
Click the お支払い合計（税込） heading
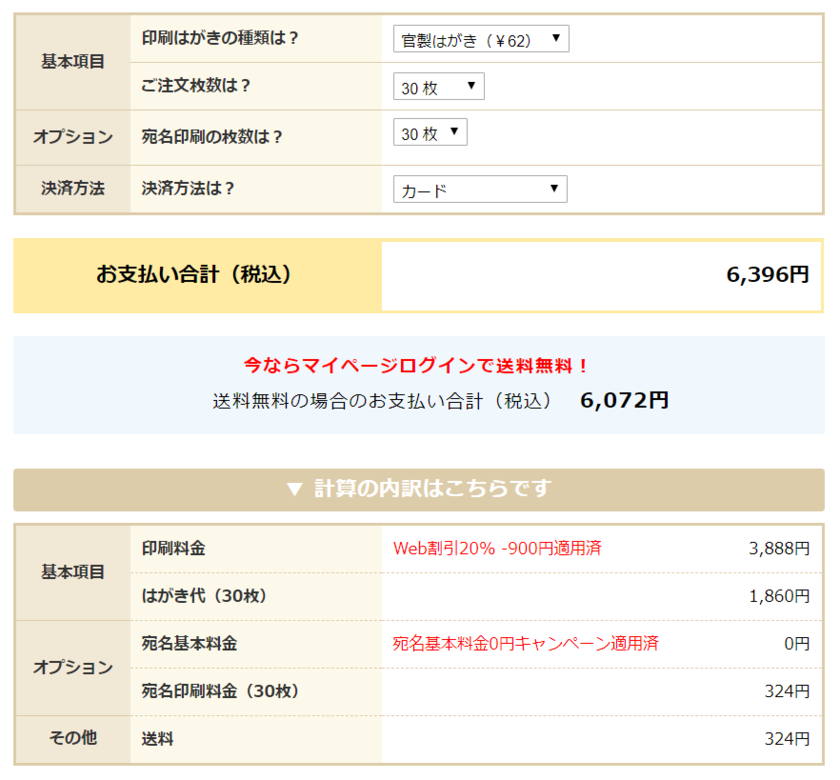click(194, 275)
